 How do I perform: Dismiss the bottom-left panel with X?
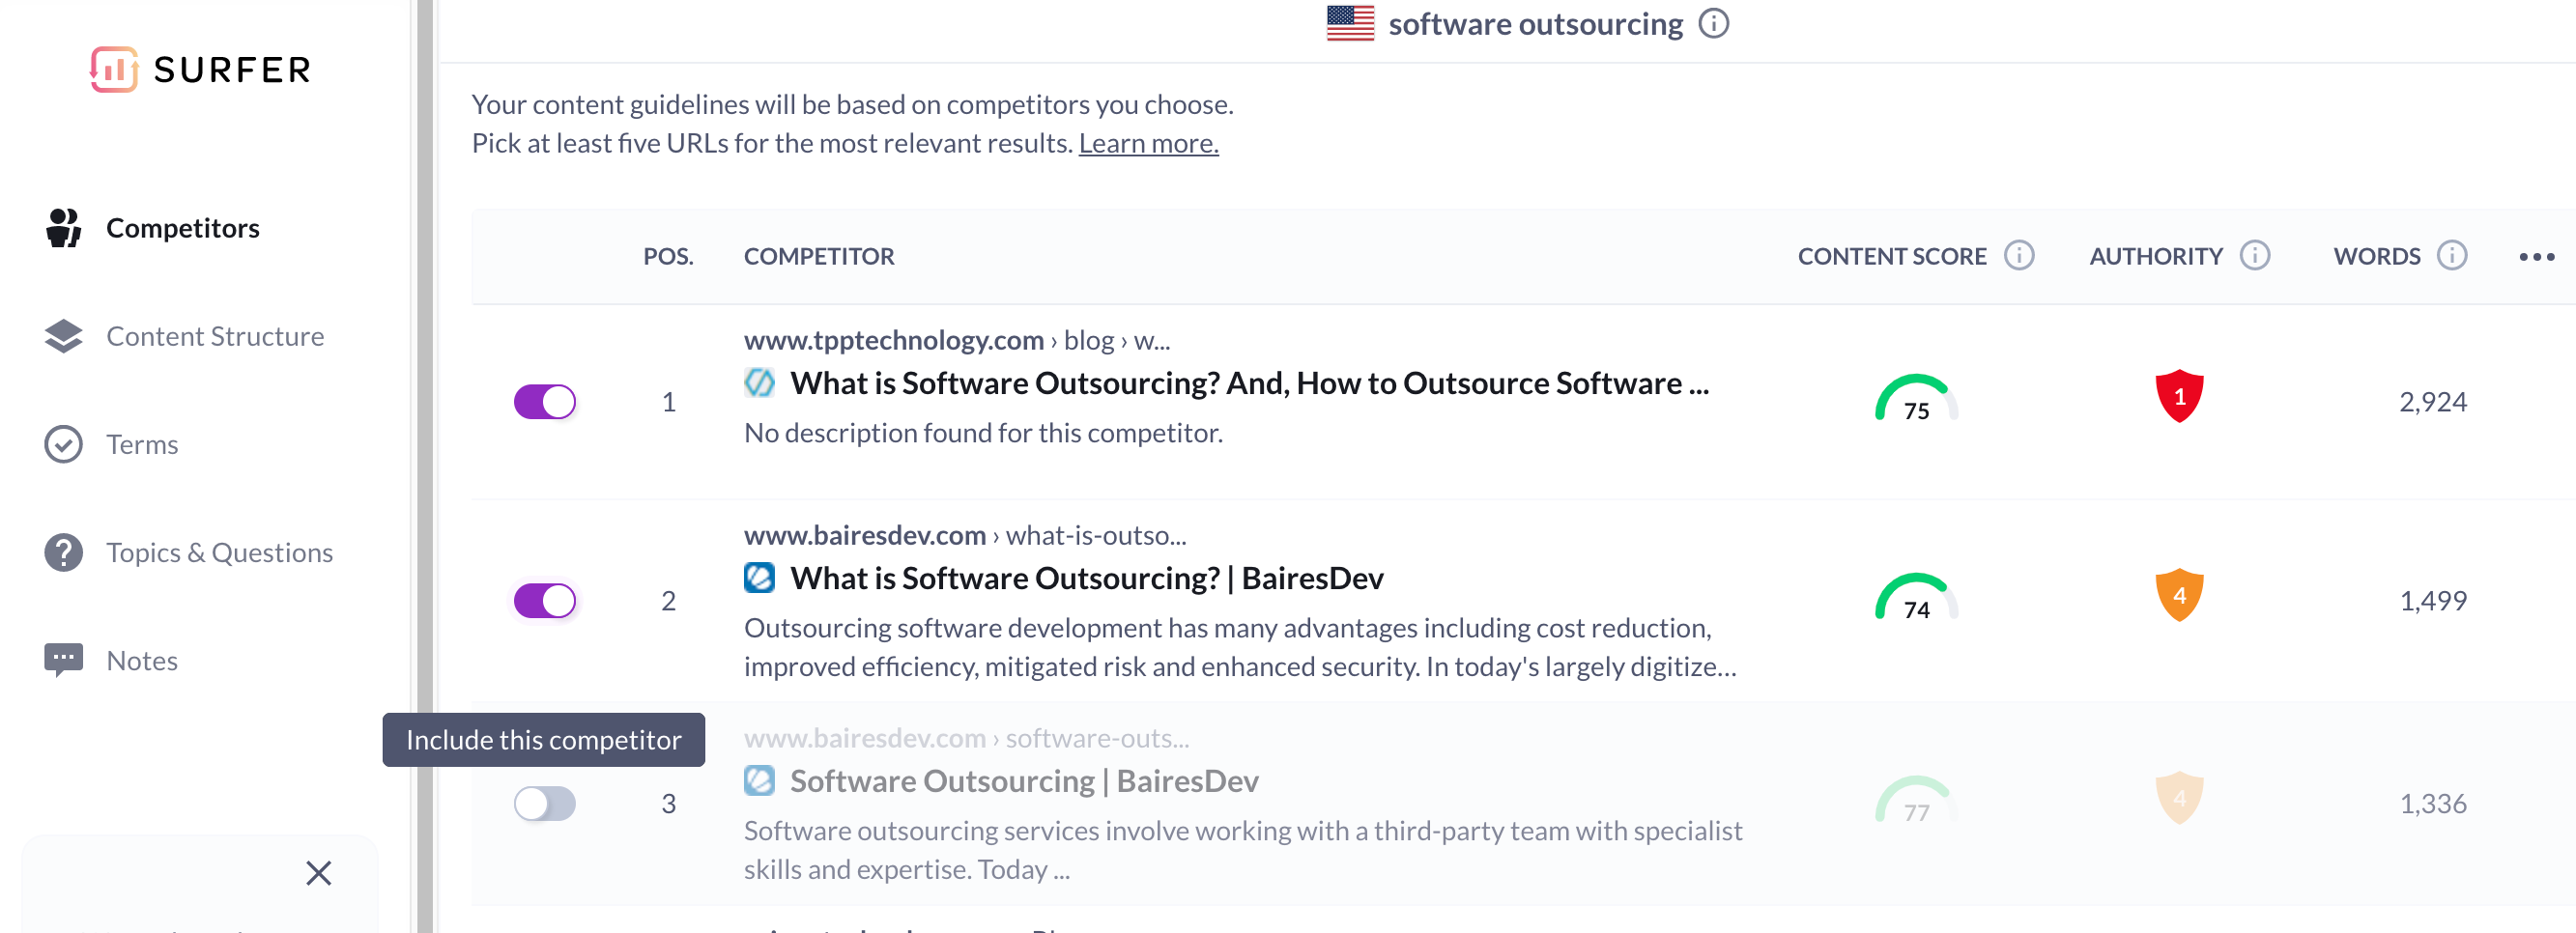click(x=319, y=873)
